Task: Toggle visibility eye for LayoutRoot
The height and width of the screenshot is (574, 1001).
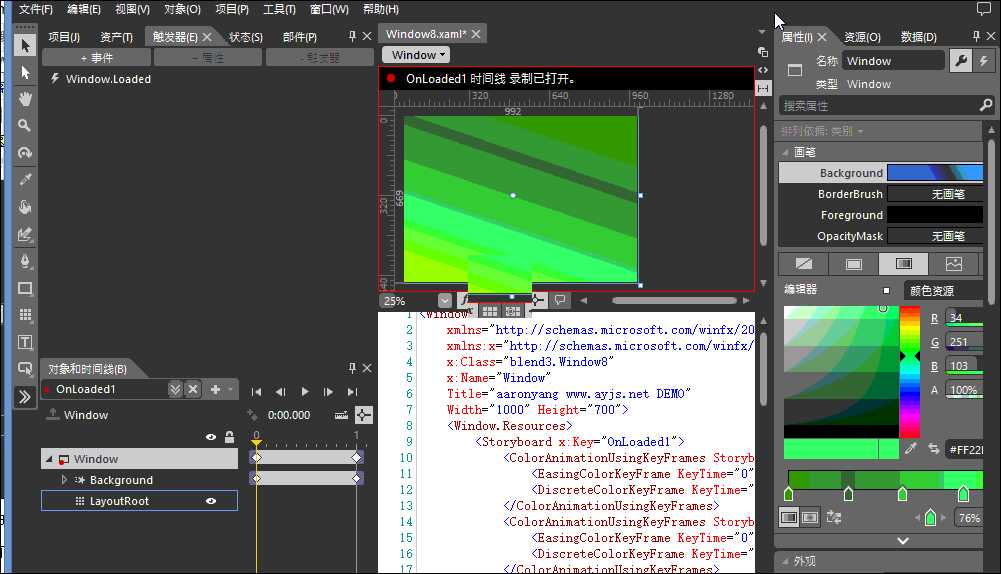Action: pyautogui.click(x=211, y=501)
